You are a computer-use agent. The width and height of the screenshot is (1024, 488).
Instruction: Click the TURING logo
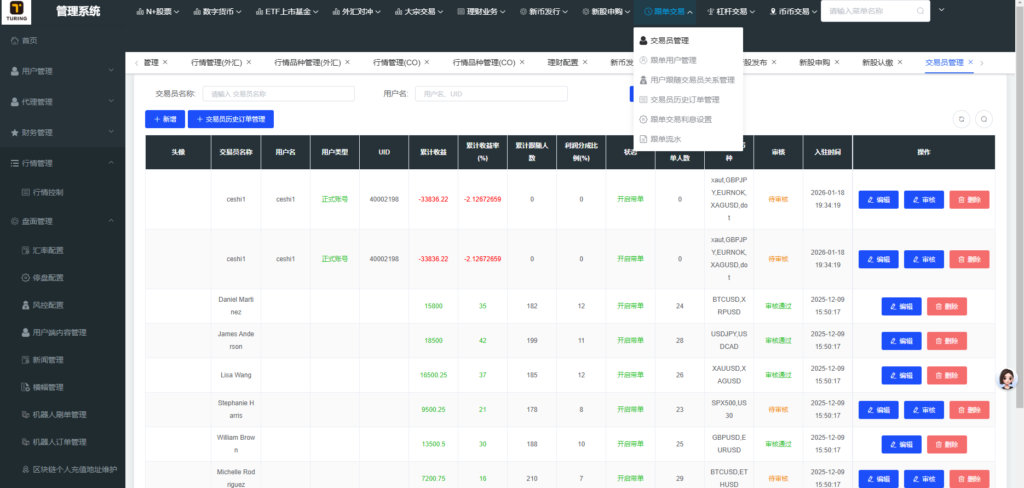(16, 11)
